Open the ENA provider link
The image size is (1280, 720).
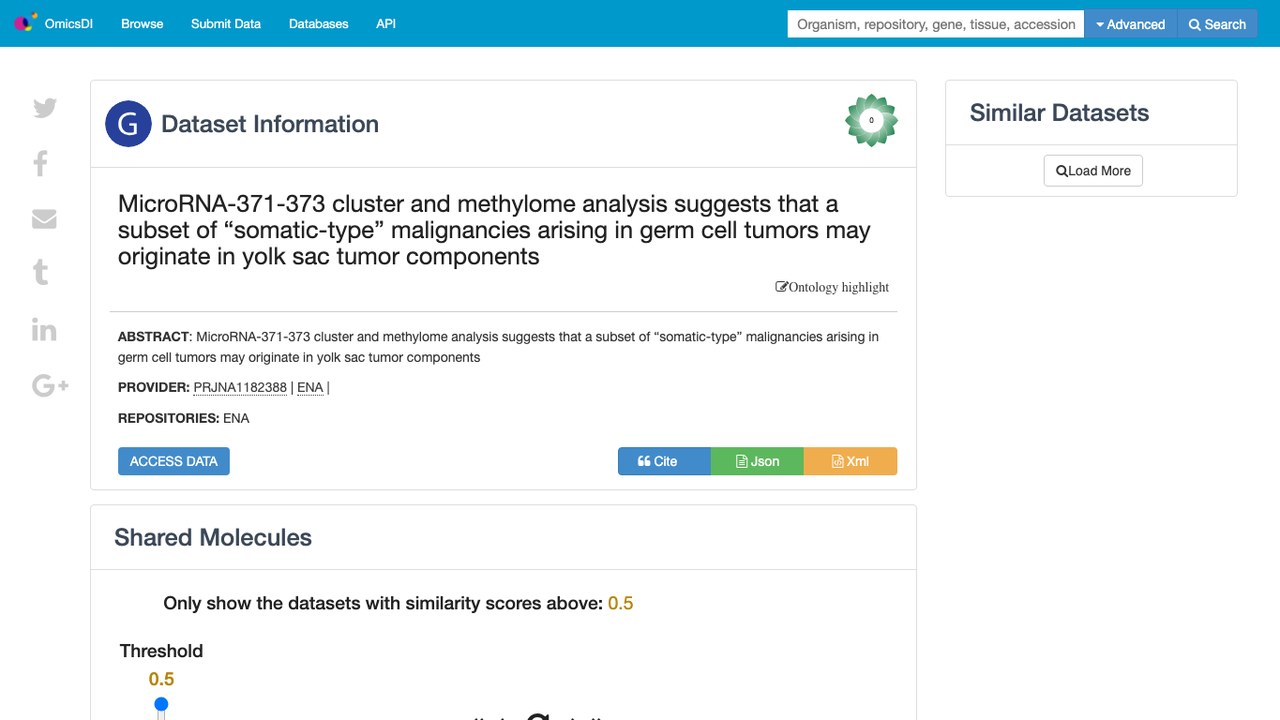pyautogui.click(x=310, y=388)
